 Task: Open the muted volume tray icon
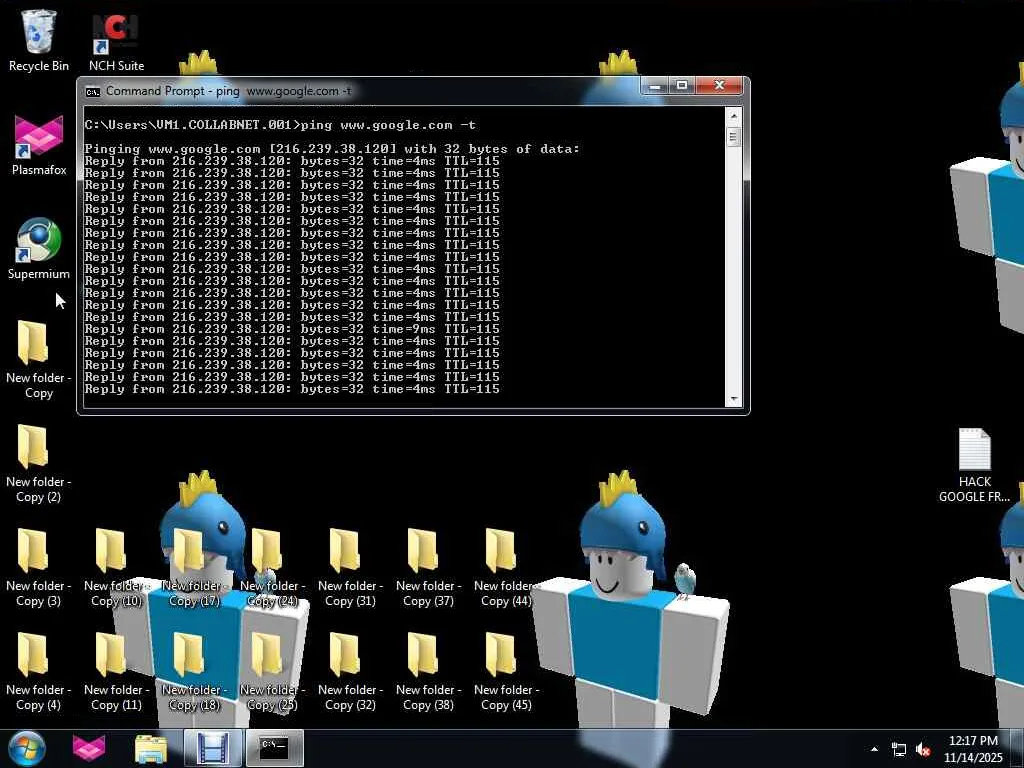[x=922, y=750]
